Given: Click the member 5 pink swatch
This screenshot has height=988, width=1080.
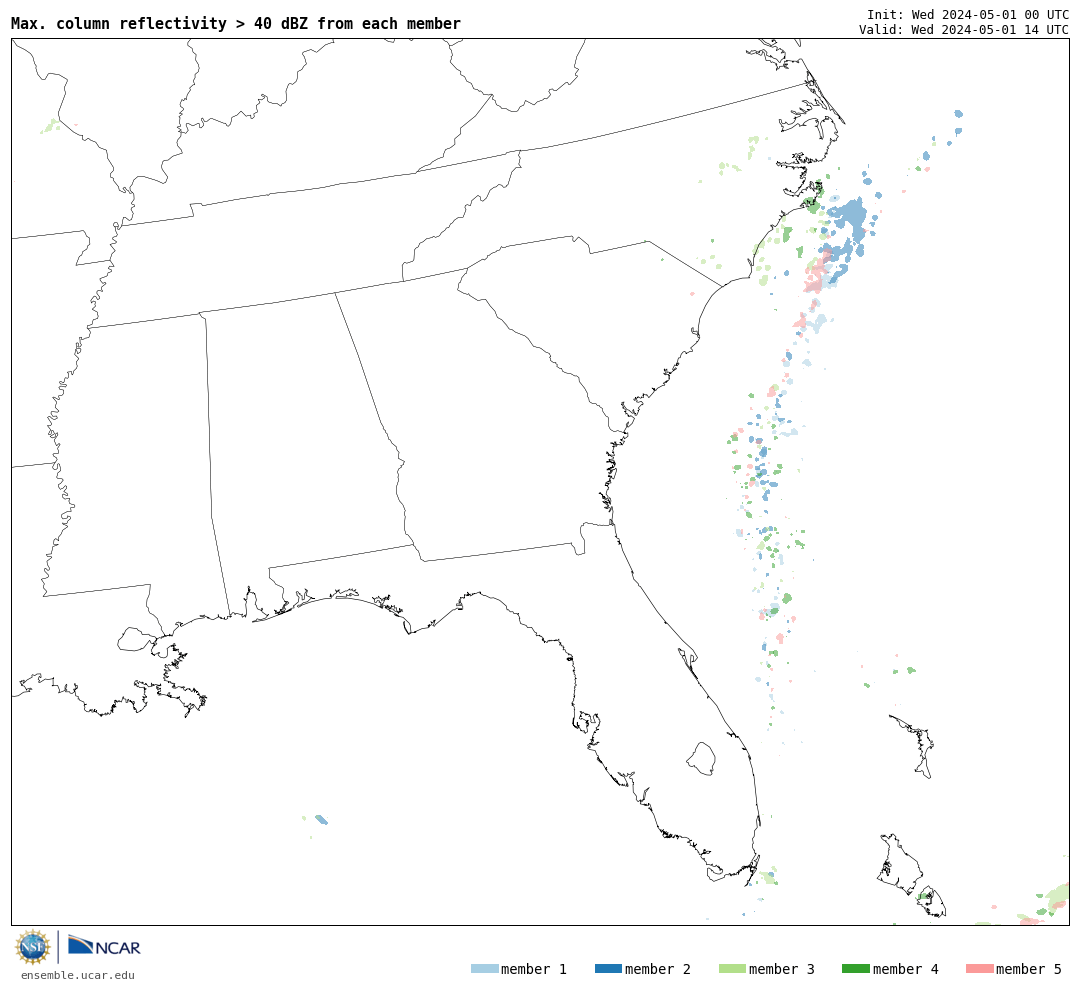Looking at the screenshot, I should (x=979, y=969).
